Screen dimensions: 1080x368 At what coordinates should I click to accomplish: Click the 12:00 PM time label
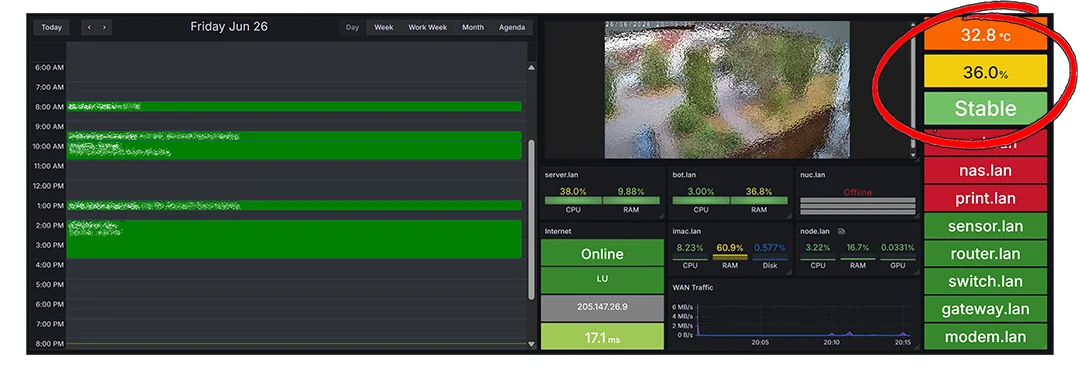pyautogui.click(x=48, y=186)
